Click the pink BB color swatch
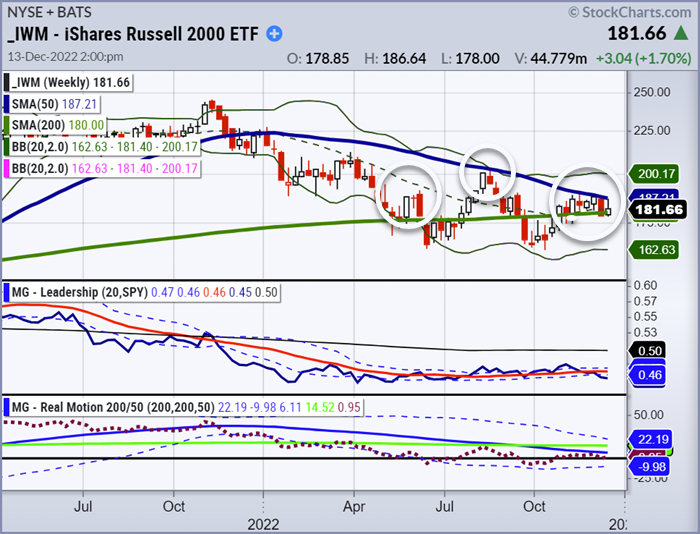The height and width of the screenshot is (534, 700). click(x=6, y=168)
